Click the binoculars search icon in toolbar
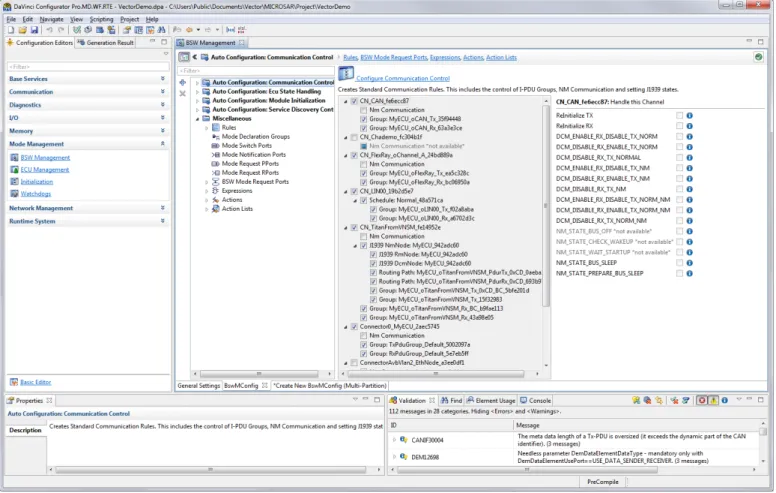The image size is (776, 493). click(x=161, y=30)
